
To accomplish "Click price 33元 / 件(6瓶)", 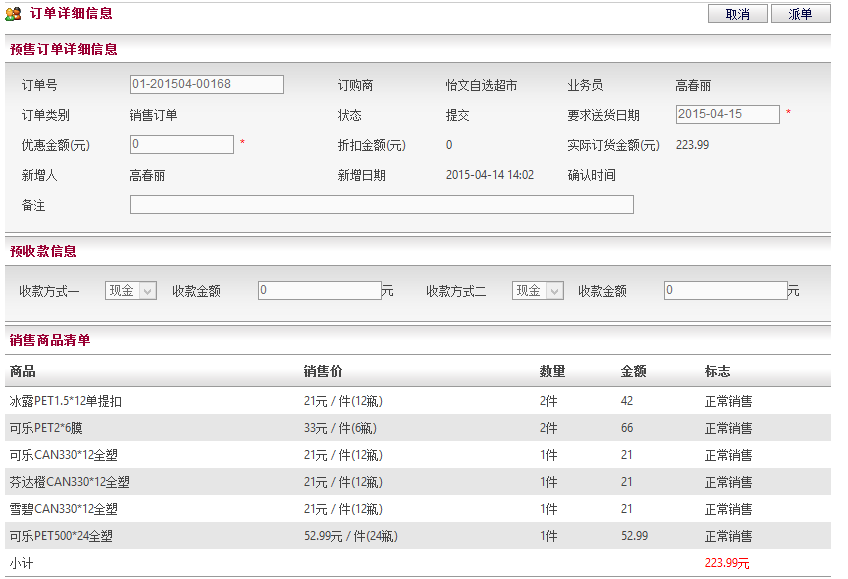I will [340, 428].
